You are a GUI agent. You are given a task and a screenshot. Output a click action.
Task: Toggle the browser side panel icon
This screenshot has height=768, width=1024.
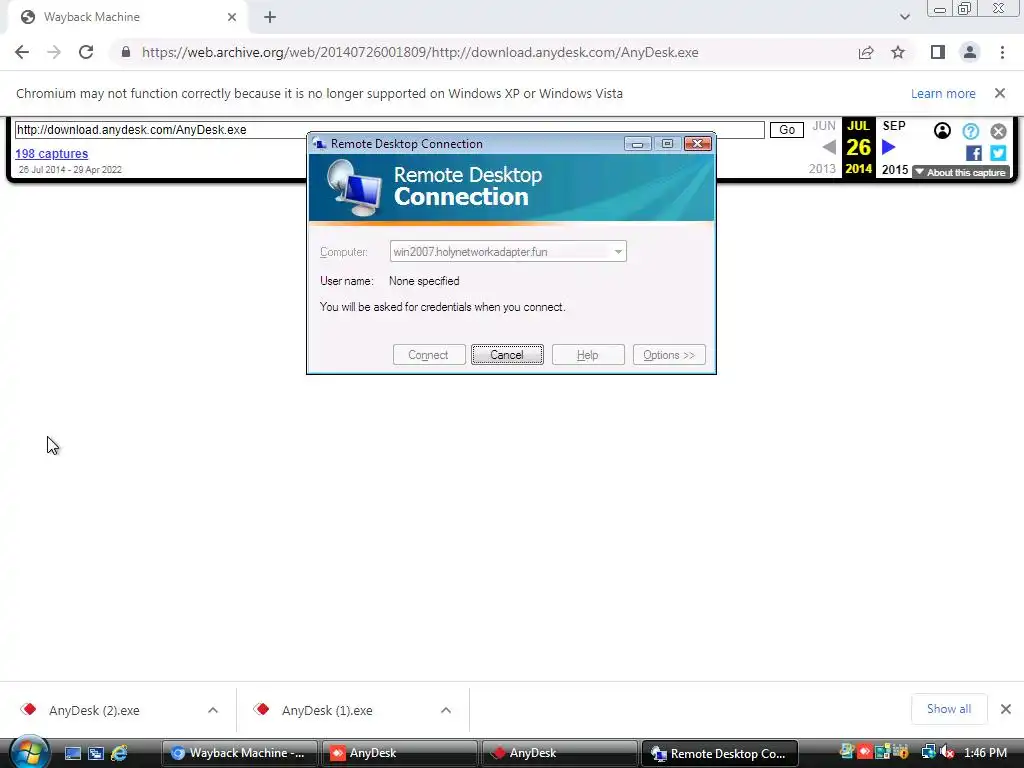point(938,52)
